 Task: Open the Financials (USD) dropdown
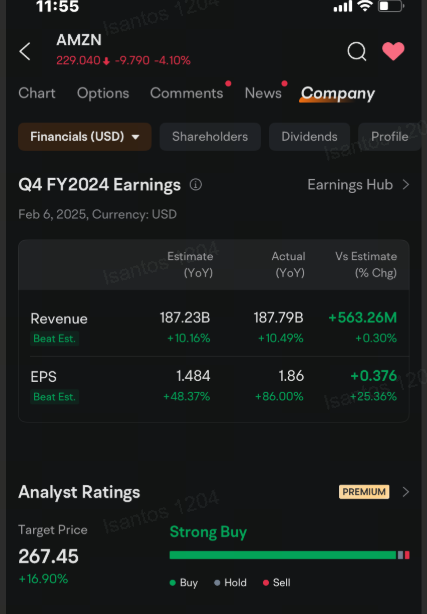pyautogui.click(x=85, y=137)
